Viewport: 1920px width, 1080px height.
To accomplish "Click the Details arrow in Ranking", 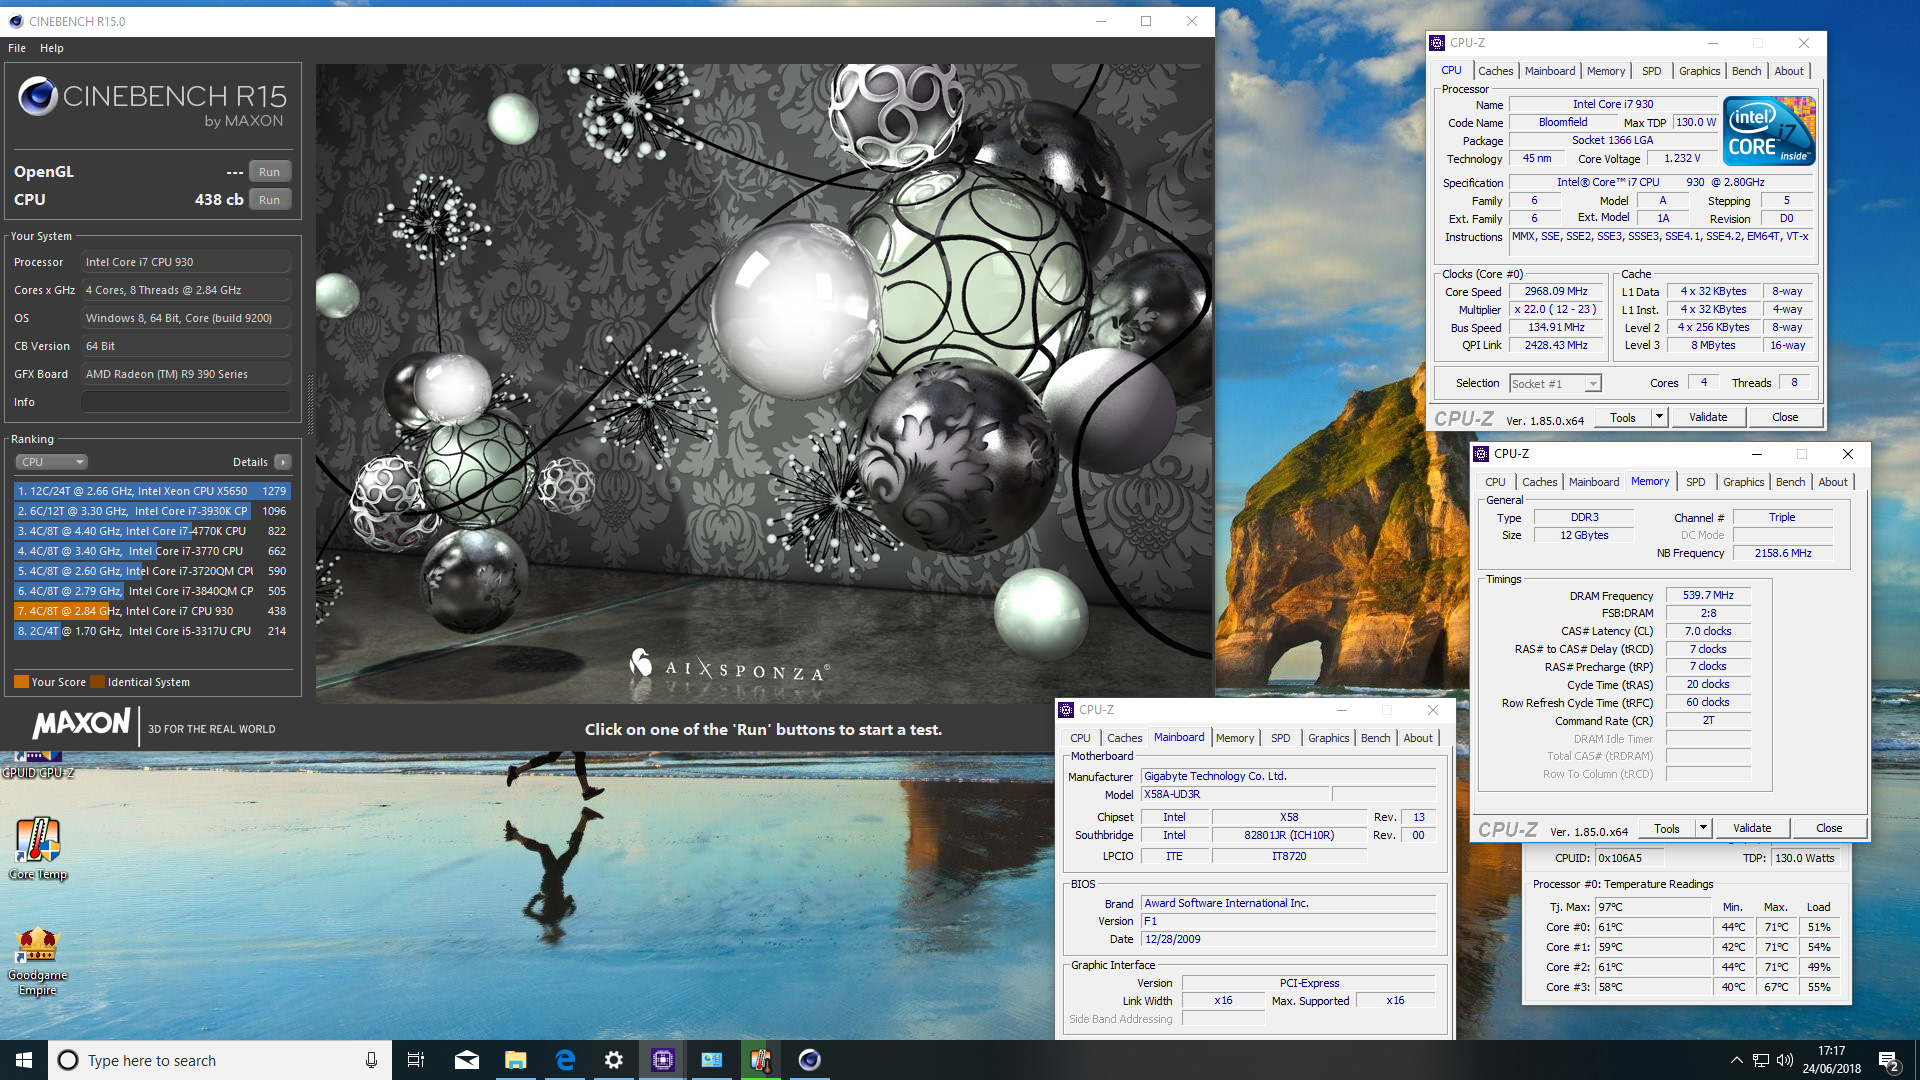I will [x=283, y=462].
